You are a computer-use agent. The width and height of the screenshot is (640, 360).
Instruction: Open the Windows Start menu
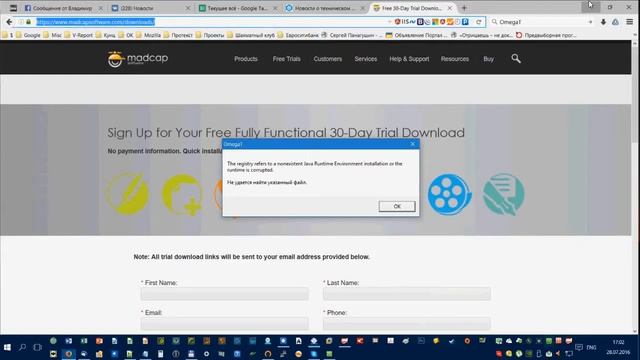click(x=7, y=347)
